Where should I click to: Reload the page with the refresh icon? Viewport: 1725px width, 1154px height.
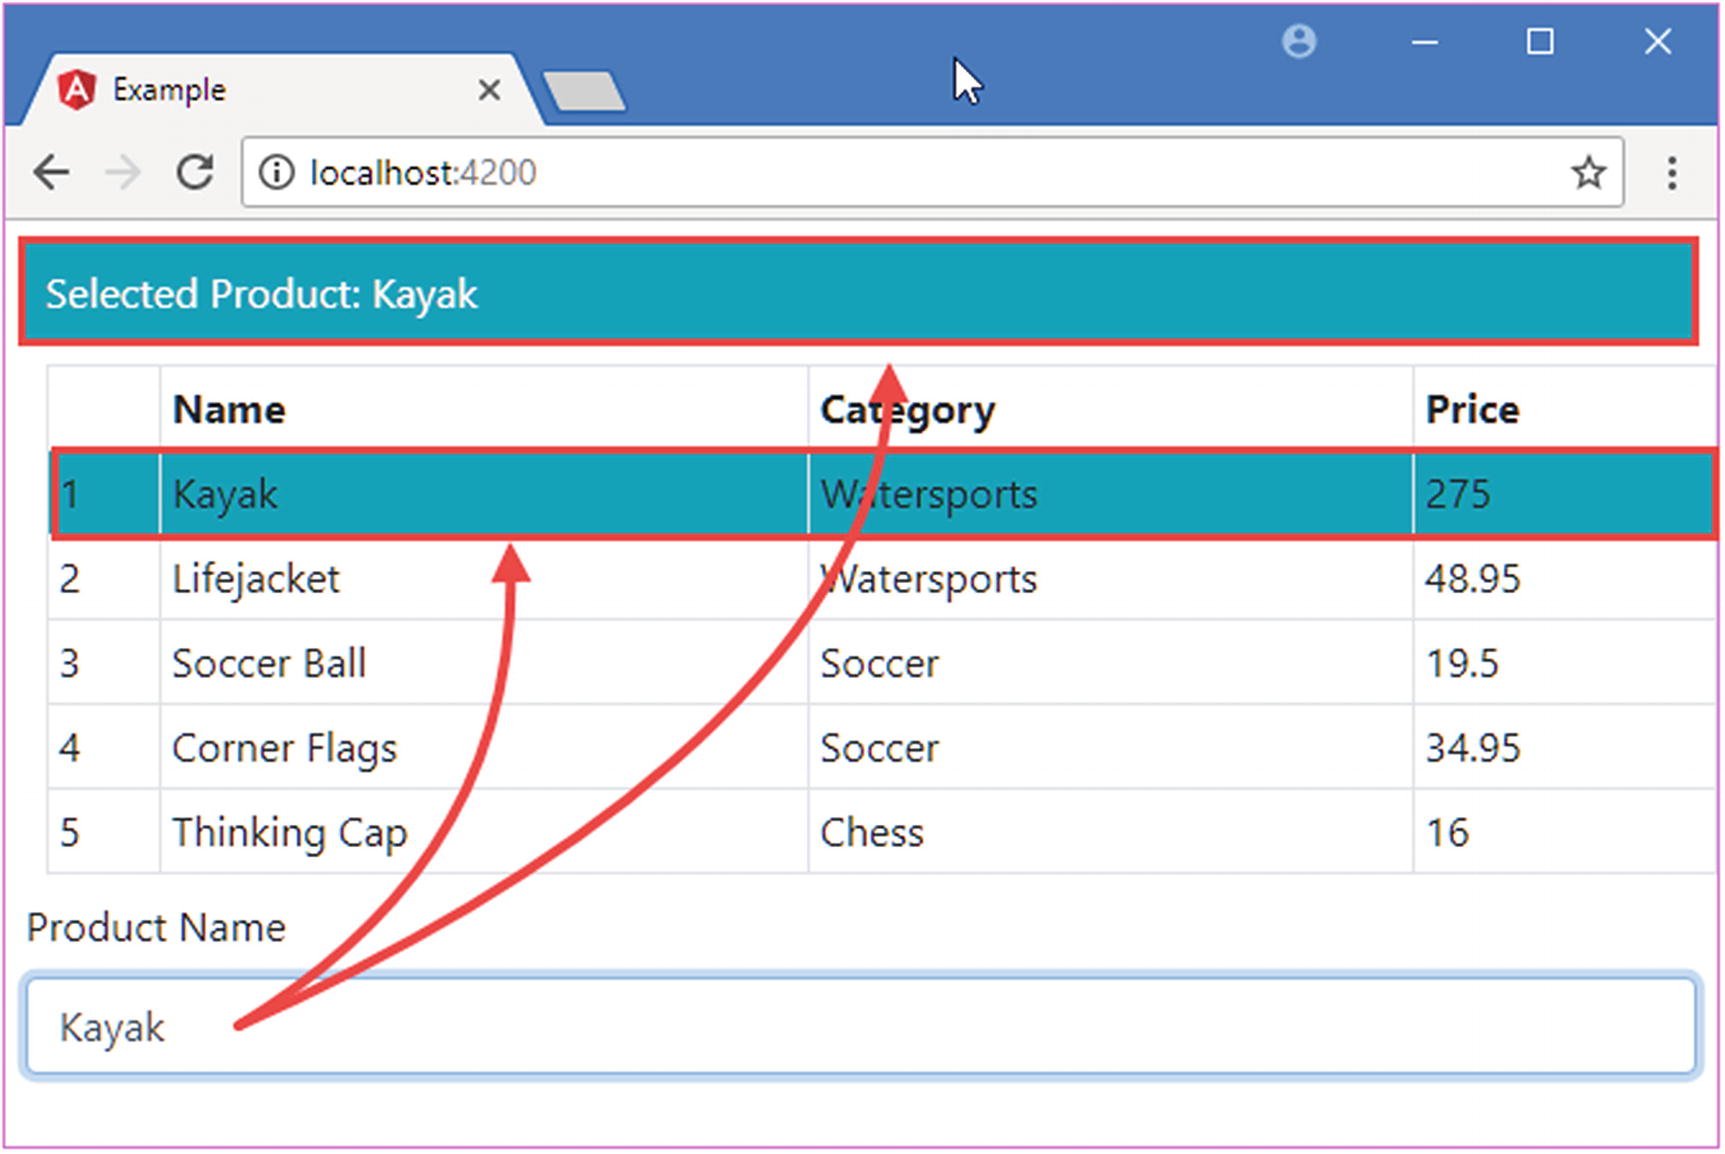[x=195, y=173]
